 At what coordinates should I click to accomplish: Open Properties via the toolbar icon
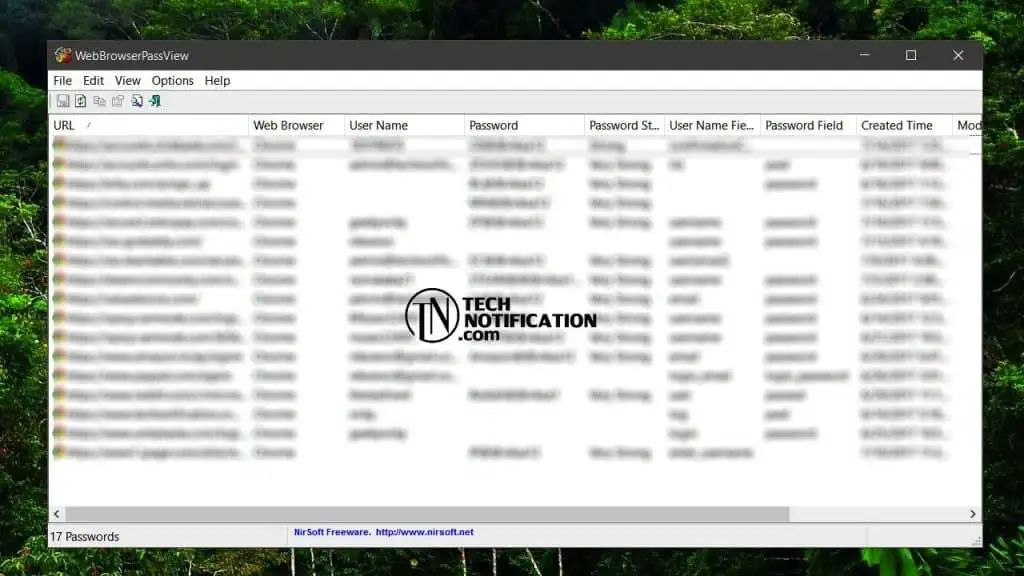click(118, 101)
